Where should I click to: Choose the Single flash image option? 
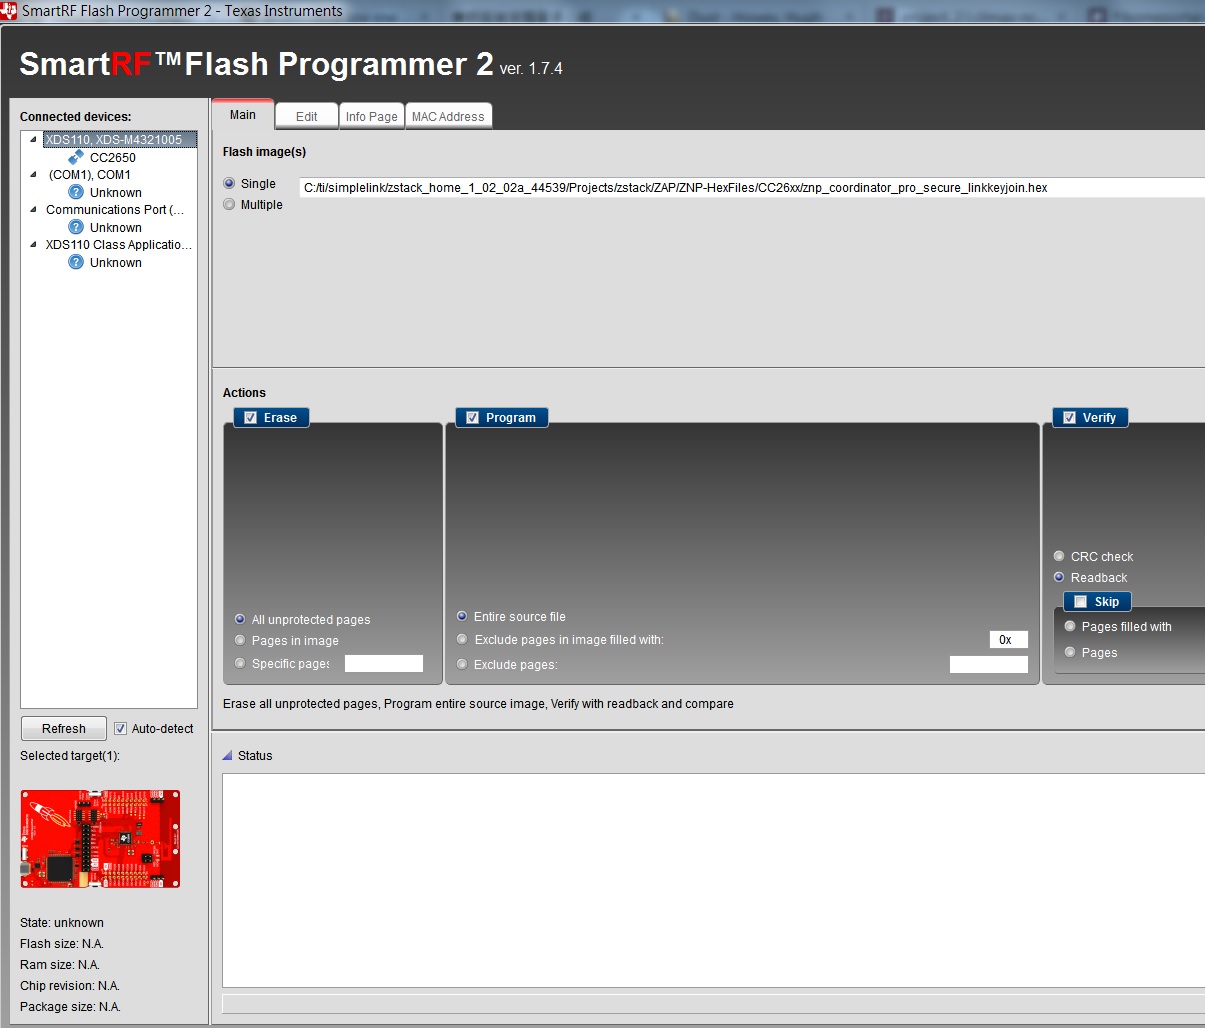[x=230, y=184]
